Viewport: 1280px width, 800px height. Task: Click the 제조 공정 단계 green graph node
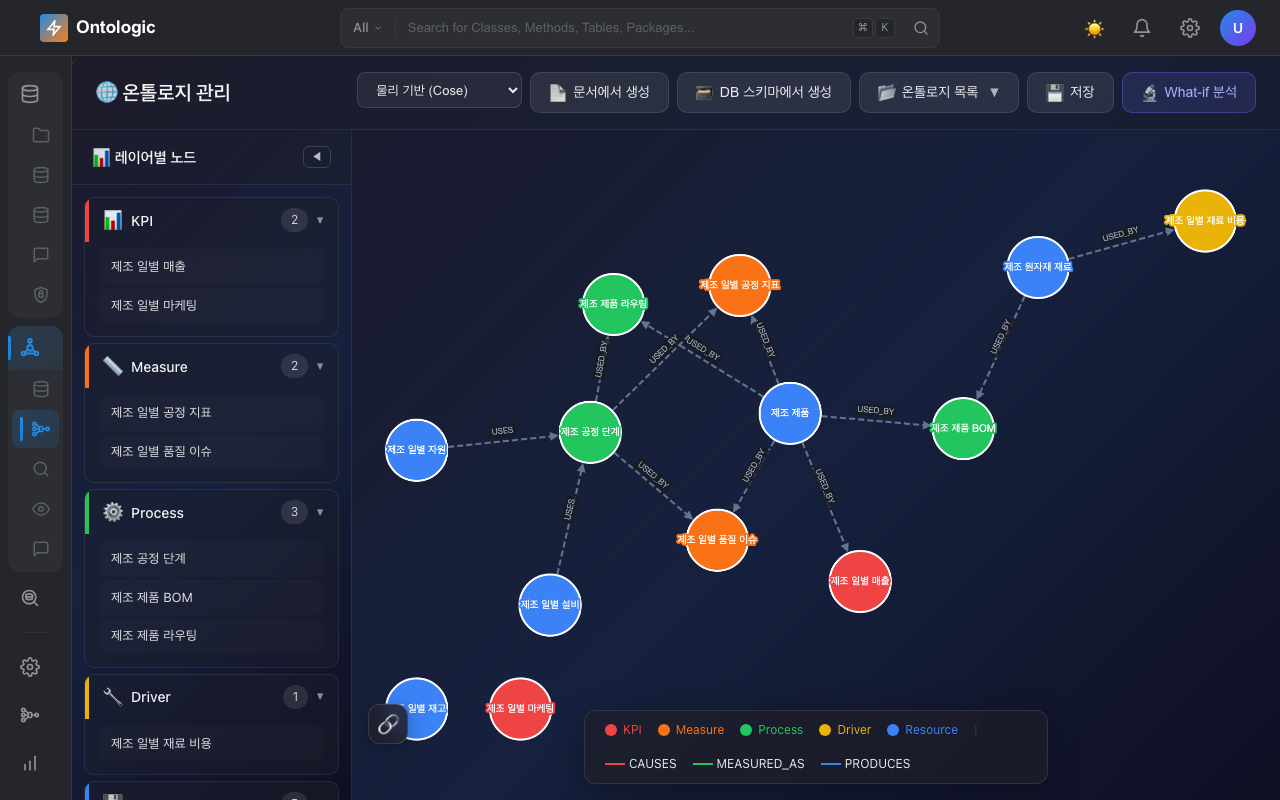click(x=590, y=432)
